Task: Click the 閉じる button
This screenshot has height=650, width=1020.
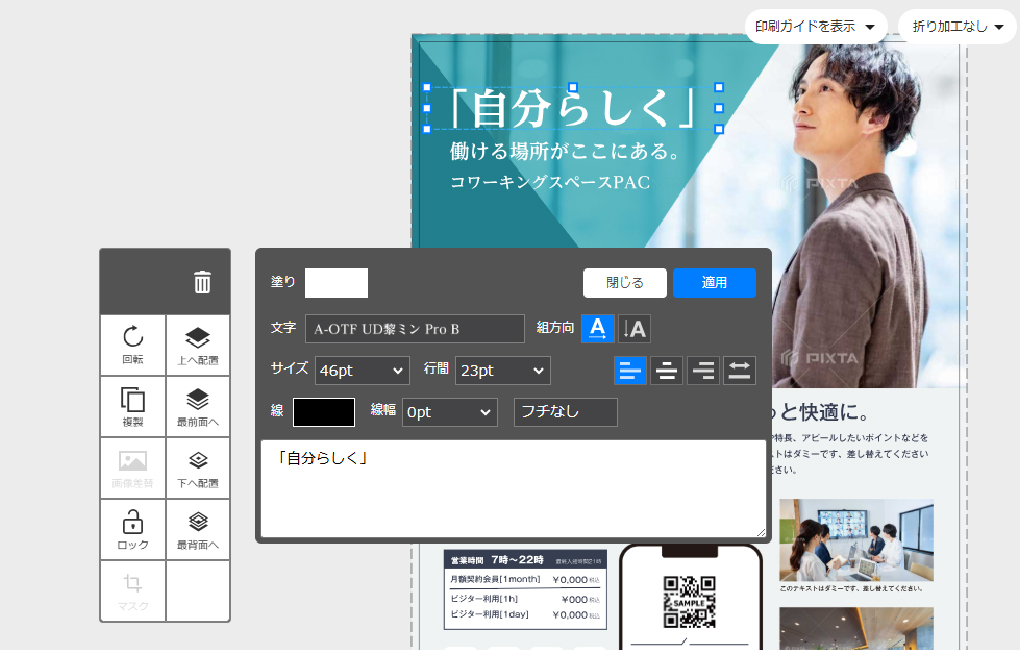Action: click(x=625, y=283)
